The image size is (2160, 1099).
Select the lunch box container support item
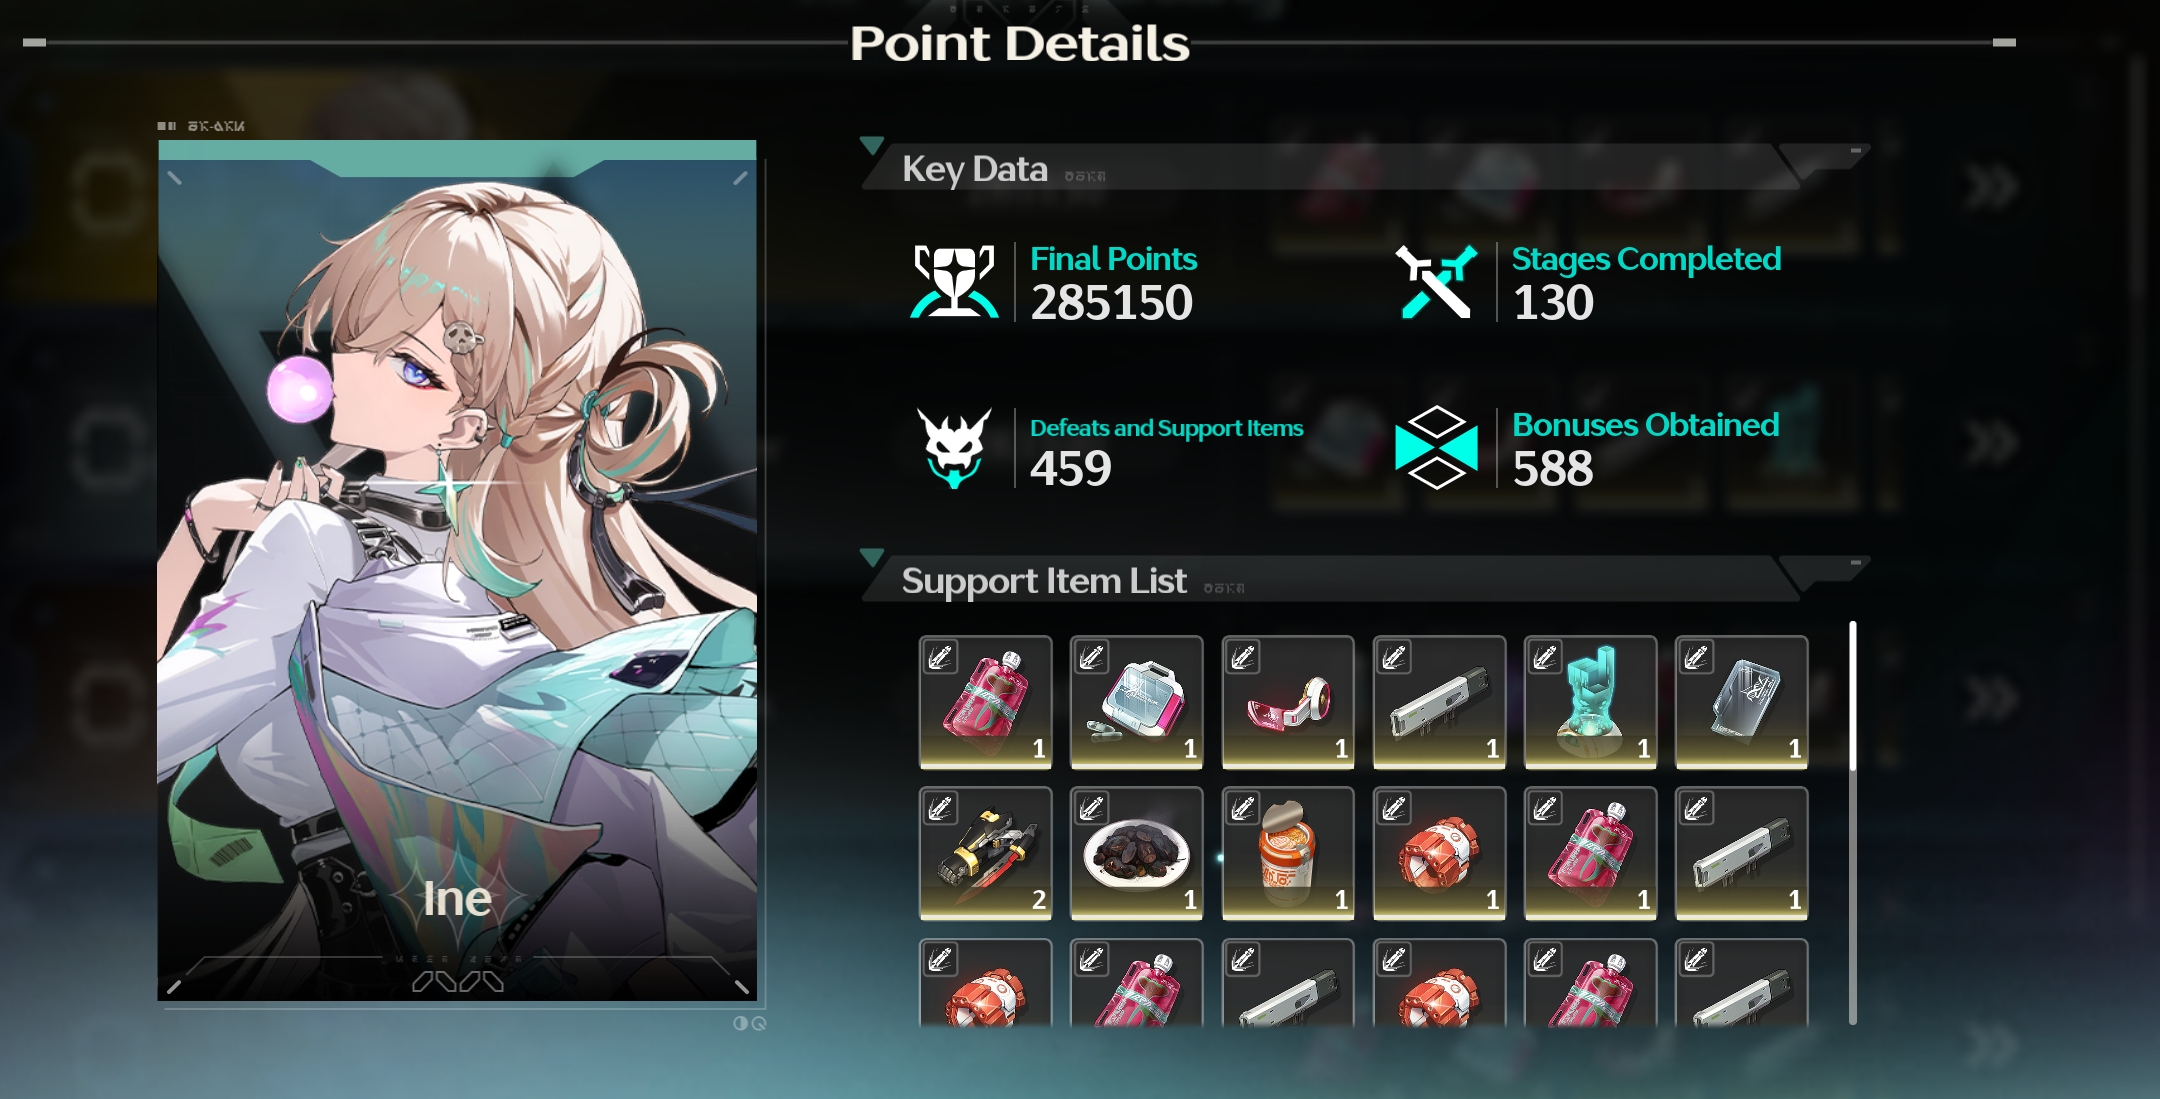pyautogui.click(x=1137, y=702)
